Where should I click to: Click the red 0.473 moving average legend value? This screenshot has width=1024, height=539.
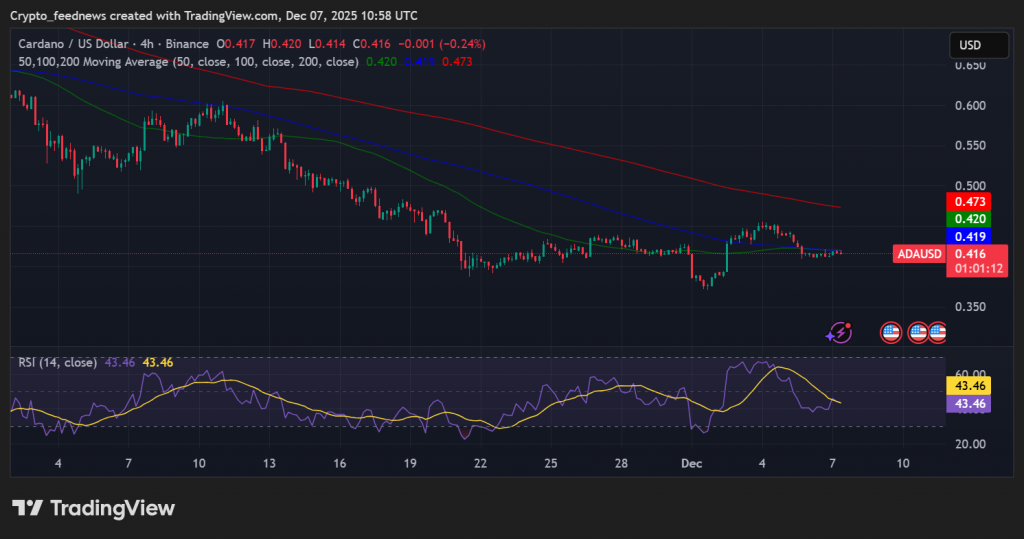[457, 62]
